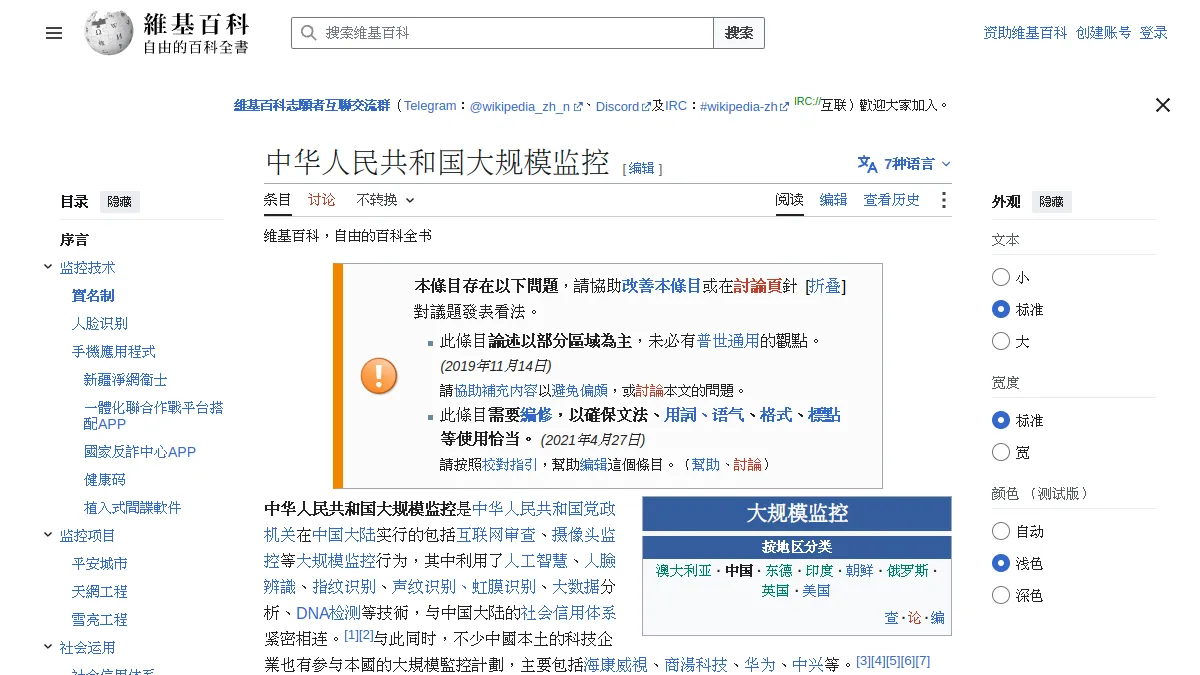Click citation reference [1]
This screenshot has height=675, width=1200.
[x=351, y=635]
